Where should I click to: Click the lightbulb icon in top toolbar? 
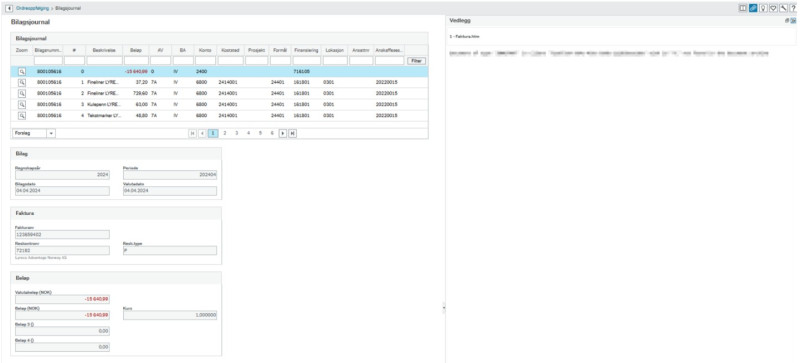point(763,8)
